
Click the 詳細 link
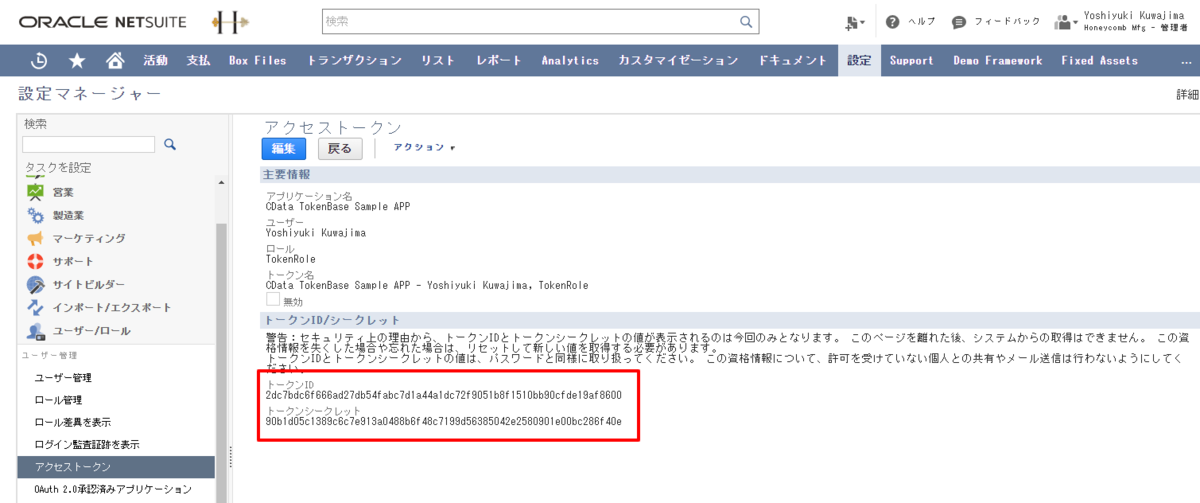(1187, 94)
